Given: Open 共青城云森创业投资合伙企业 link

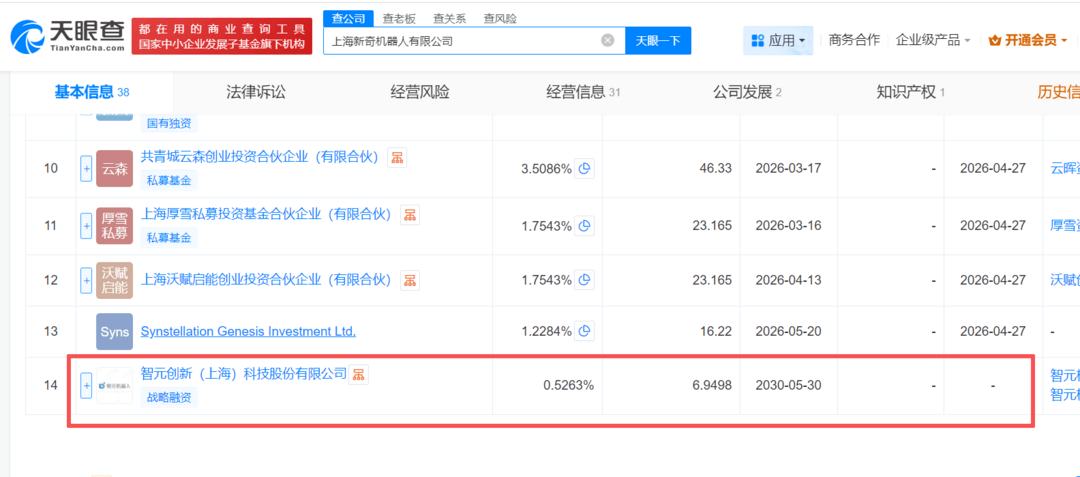Looking at the screenshot, I should (x=260, y=157).
